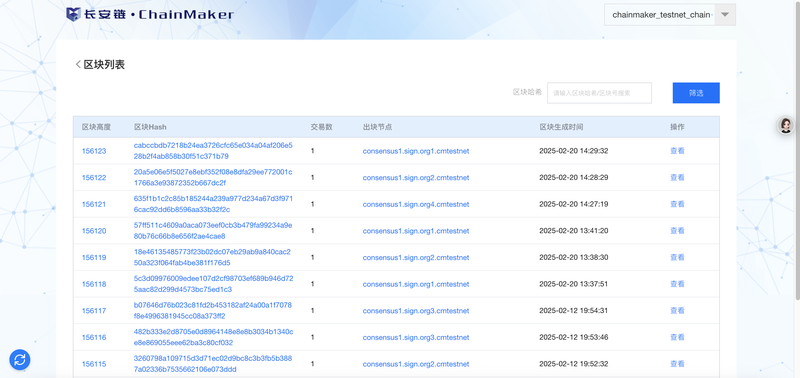The width and height of the screenshot is (800, 378).
Task: Open hash starting with 20a5e06e5f50
Action: 213,177
